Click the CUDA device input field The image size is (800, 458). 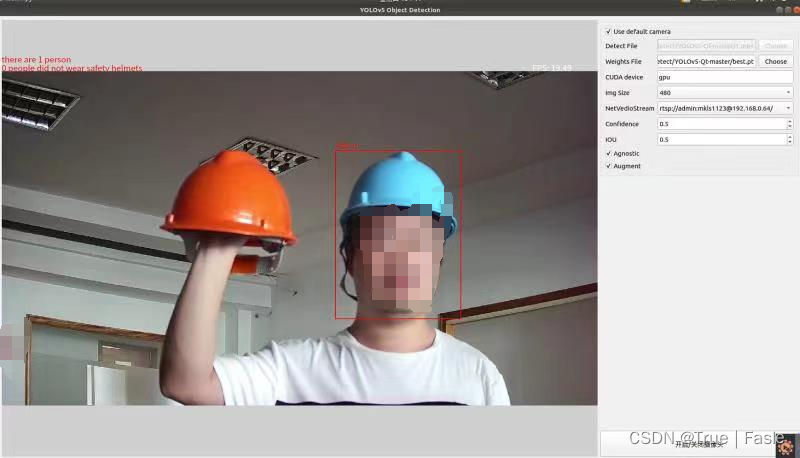pos(725,77)
